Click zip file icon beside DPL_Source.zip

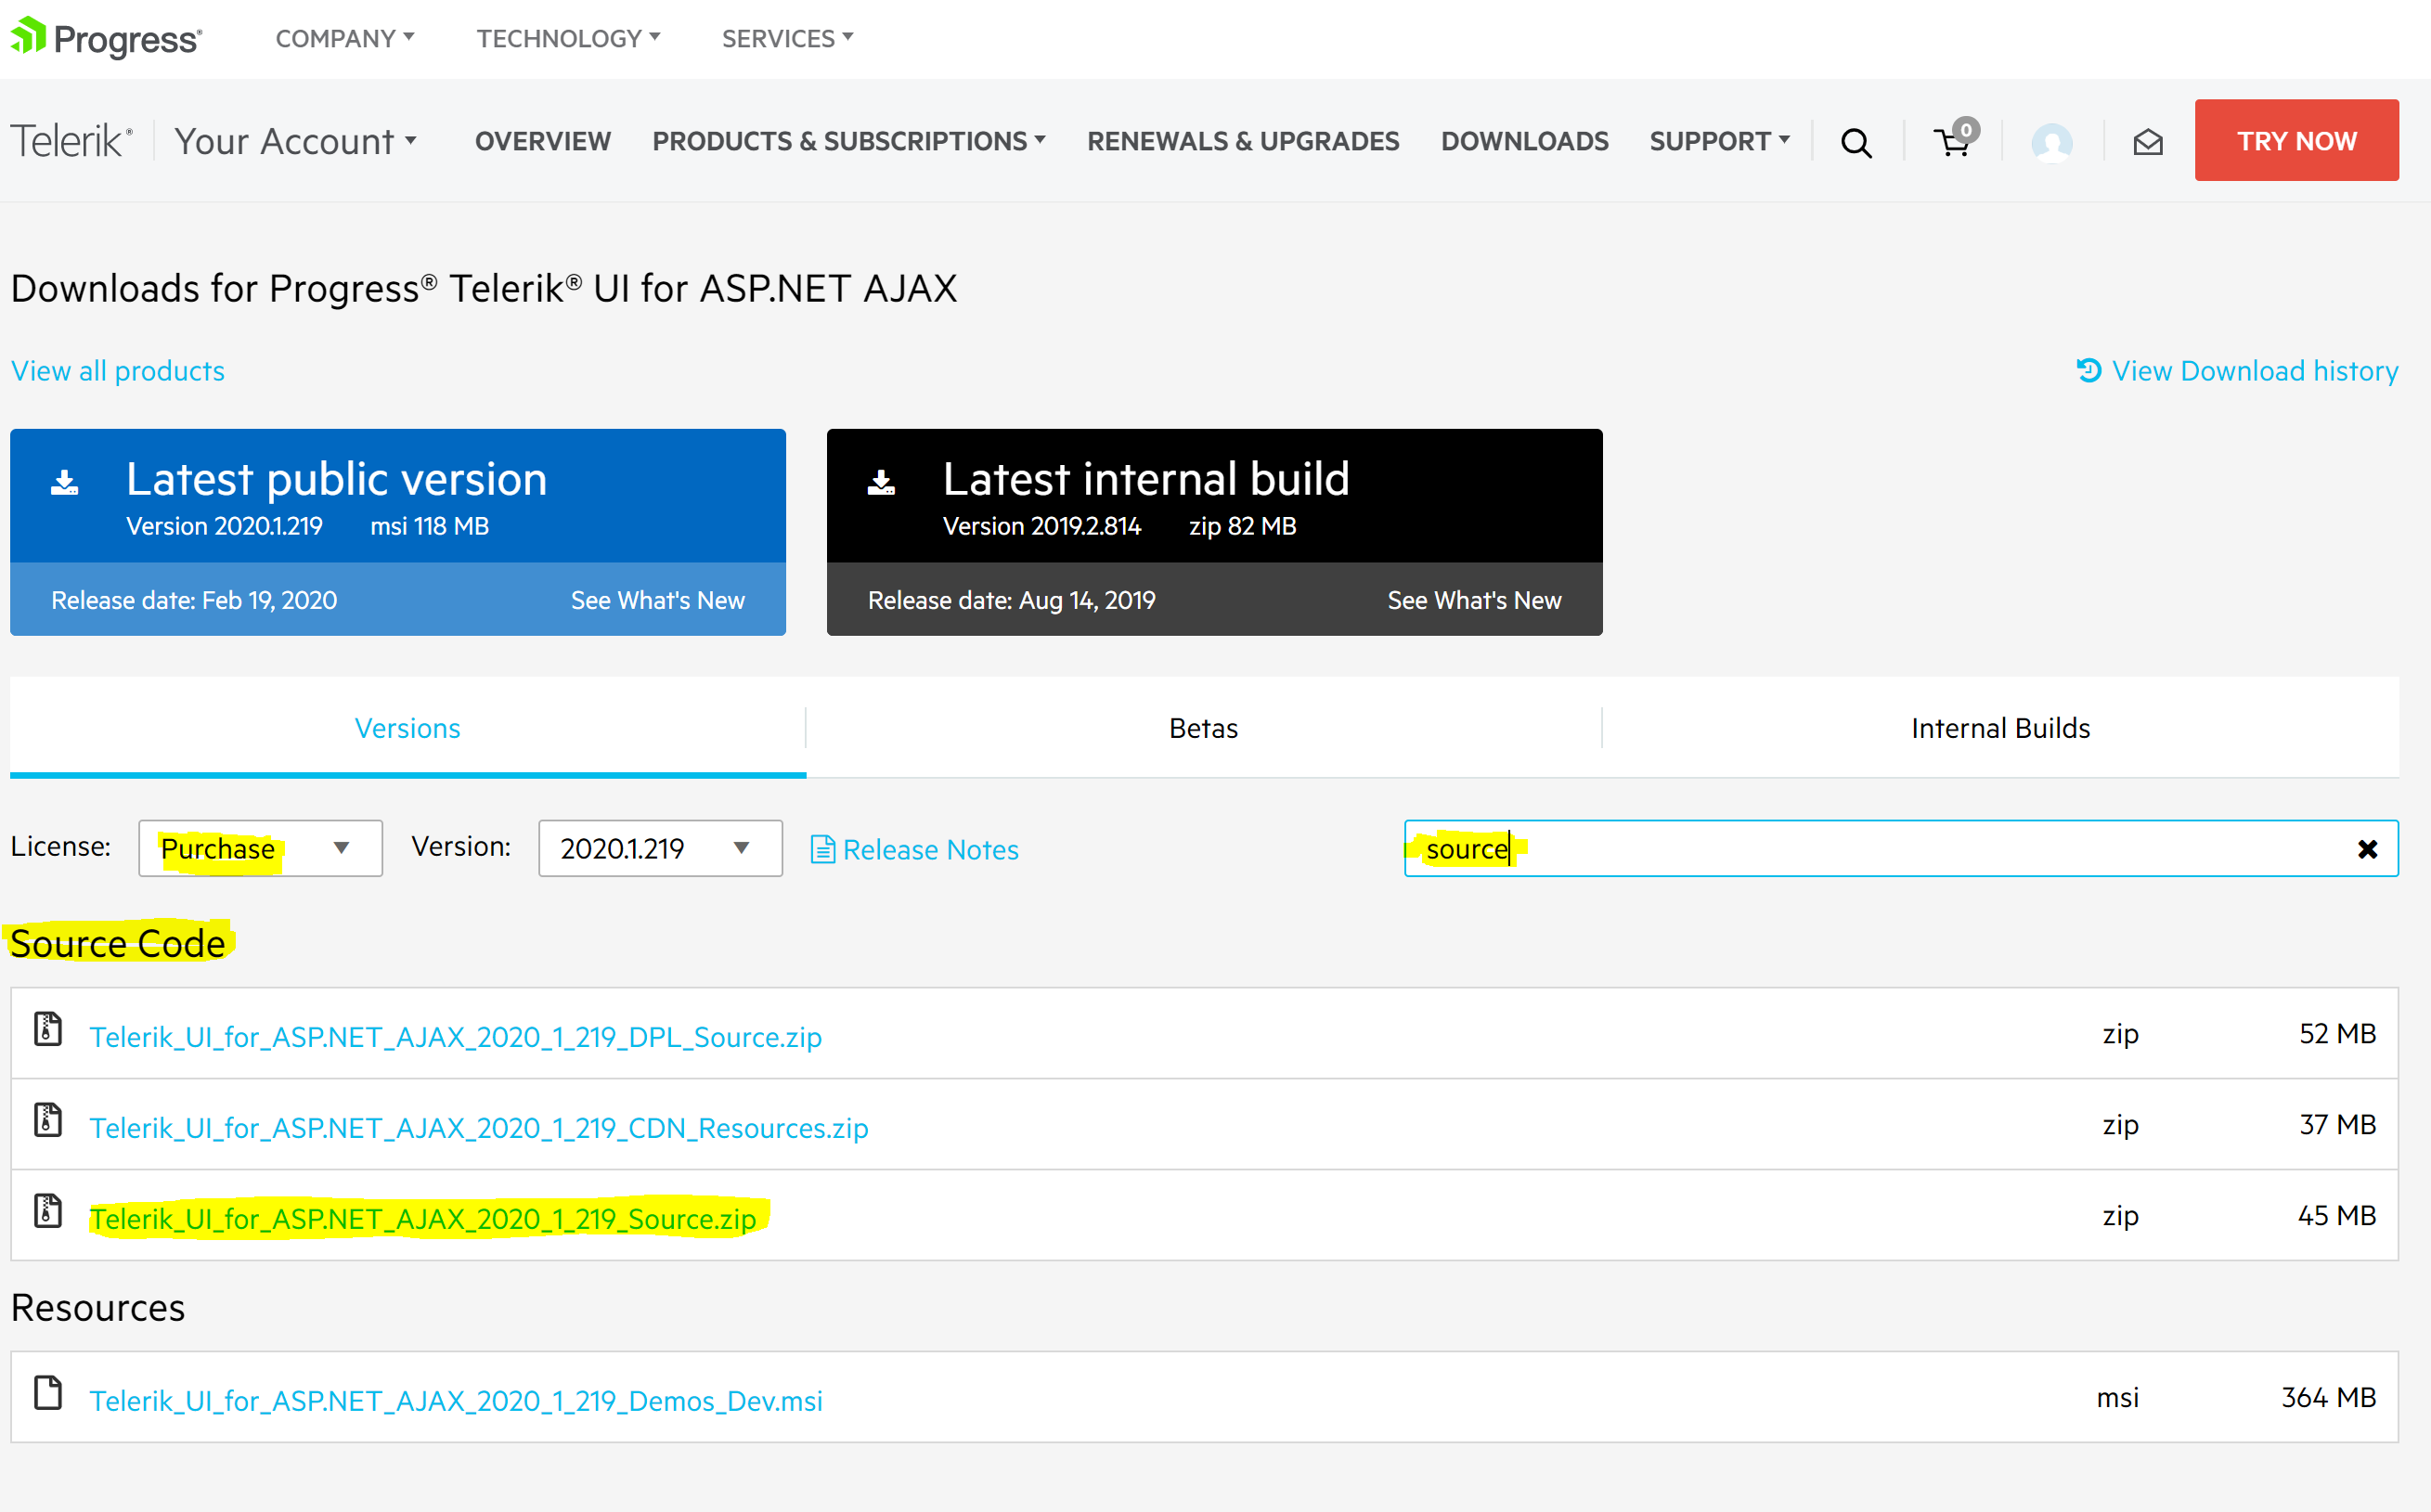click(48, 1029)
